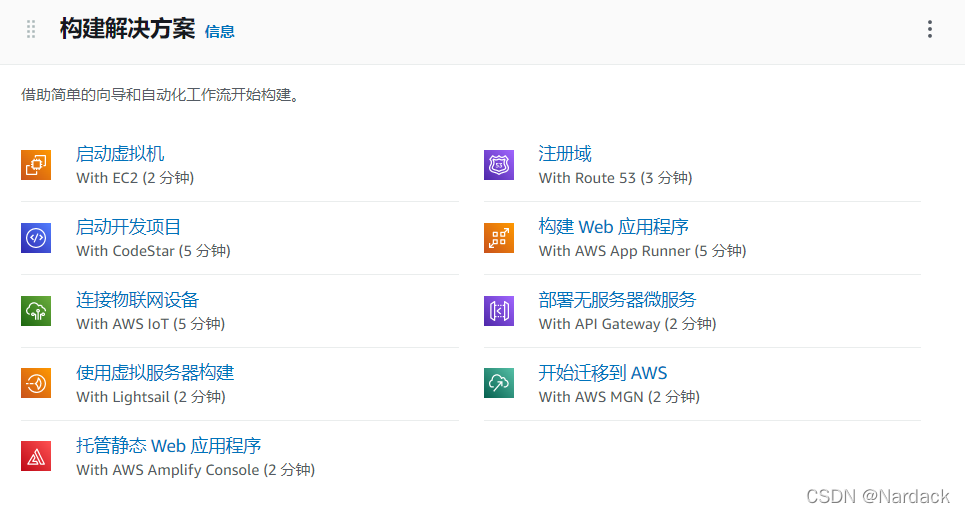Viewport: 965px width, 513px height.
Task: Click the text 'With EC2 (2 分钟)'
Action: (135, 178)
